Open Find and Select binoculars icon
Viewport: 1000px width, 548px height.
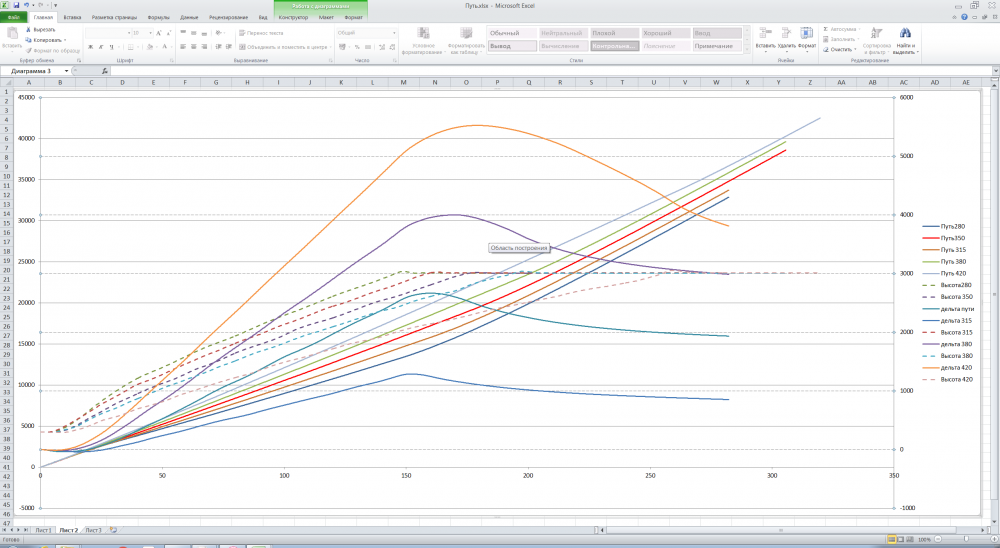[x=904, y=34]
